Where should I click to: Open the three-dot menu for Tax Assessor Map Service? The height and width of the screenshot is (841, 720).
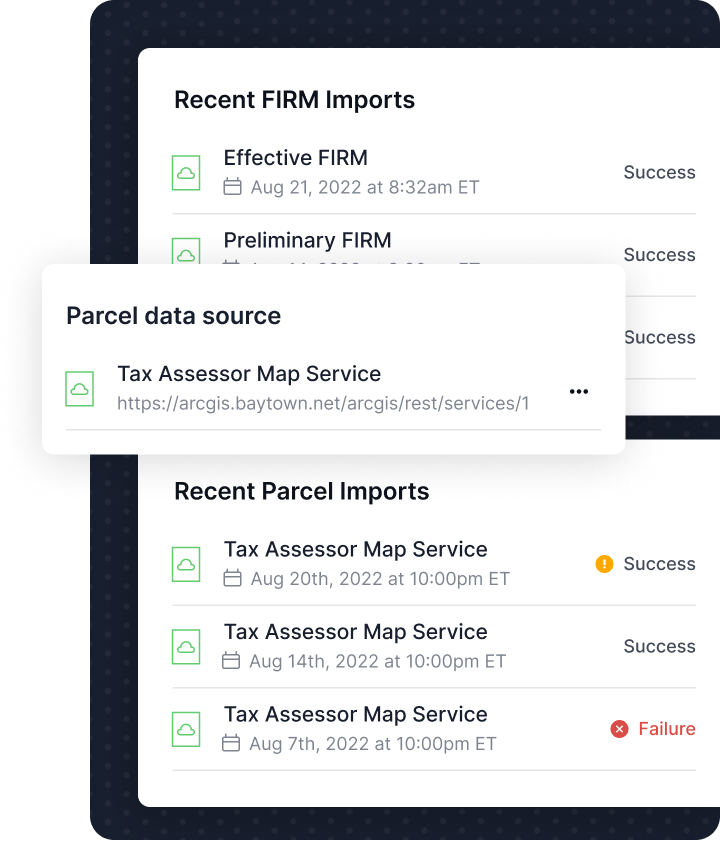pos(578,391)
